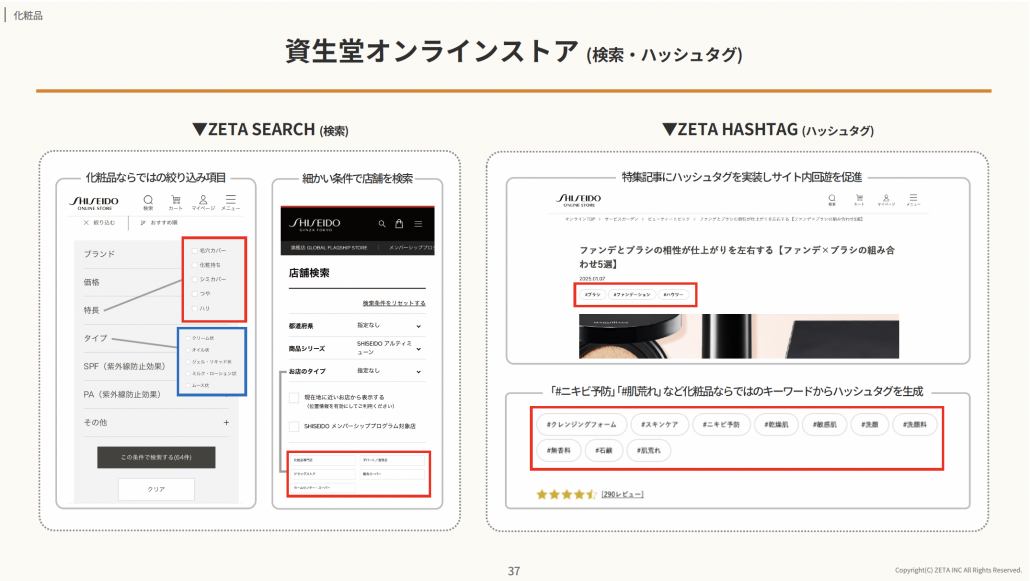Open the 商品シリーズ dropdown

pyautogui.click(x=418, y=347)
